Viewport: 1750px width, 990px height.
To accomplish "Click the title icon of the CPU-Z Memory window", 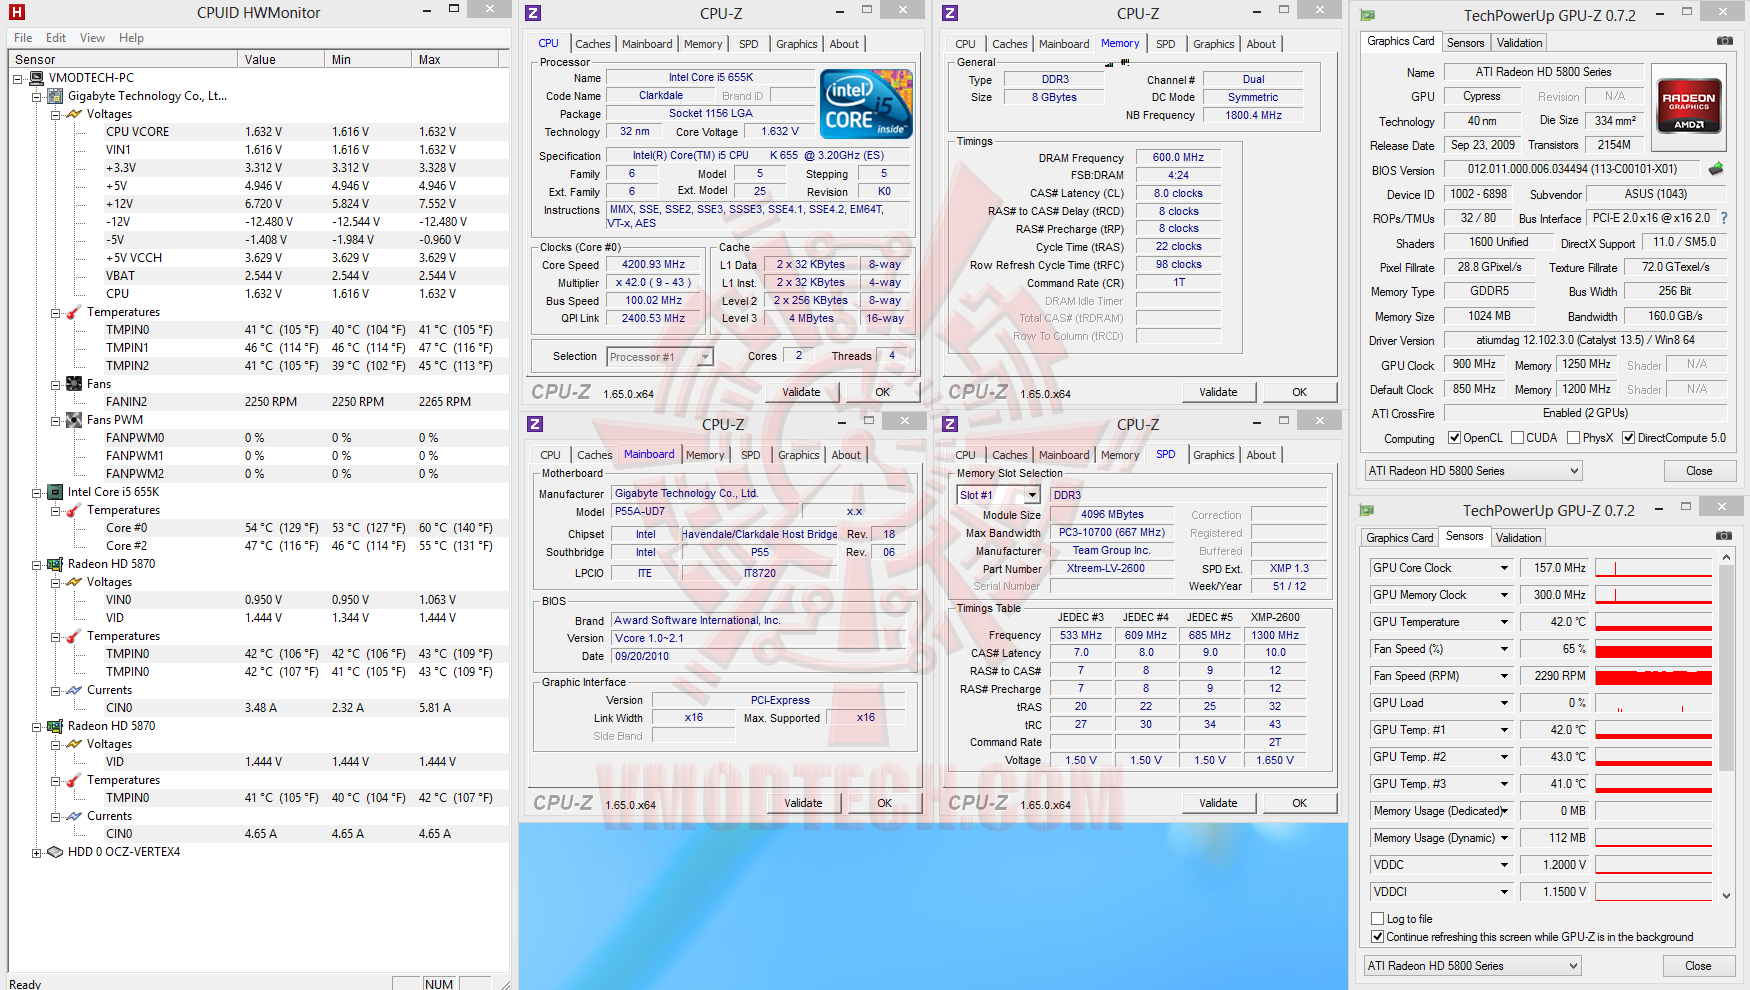I will click(950, 13).
